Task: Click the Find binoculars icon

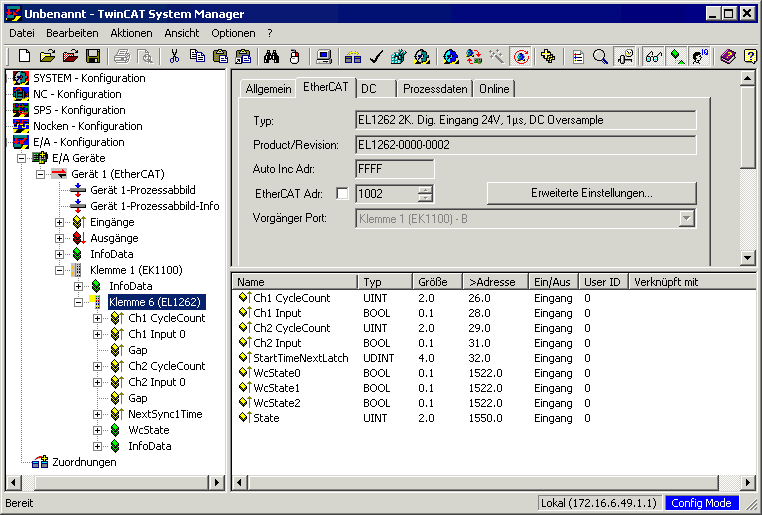Action: (271, 57)
